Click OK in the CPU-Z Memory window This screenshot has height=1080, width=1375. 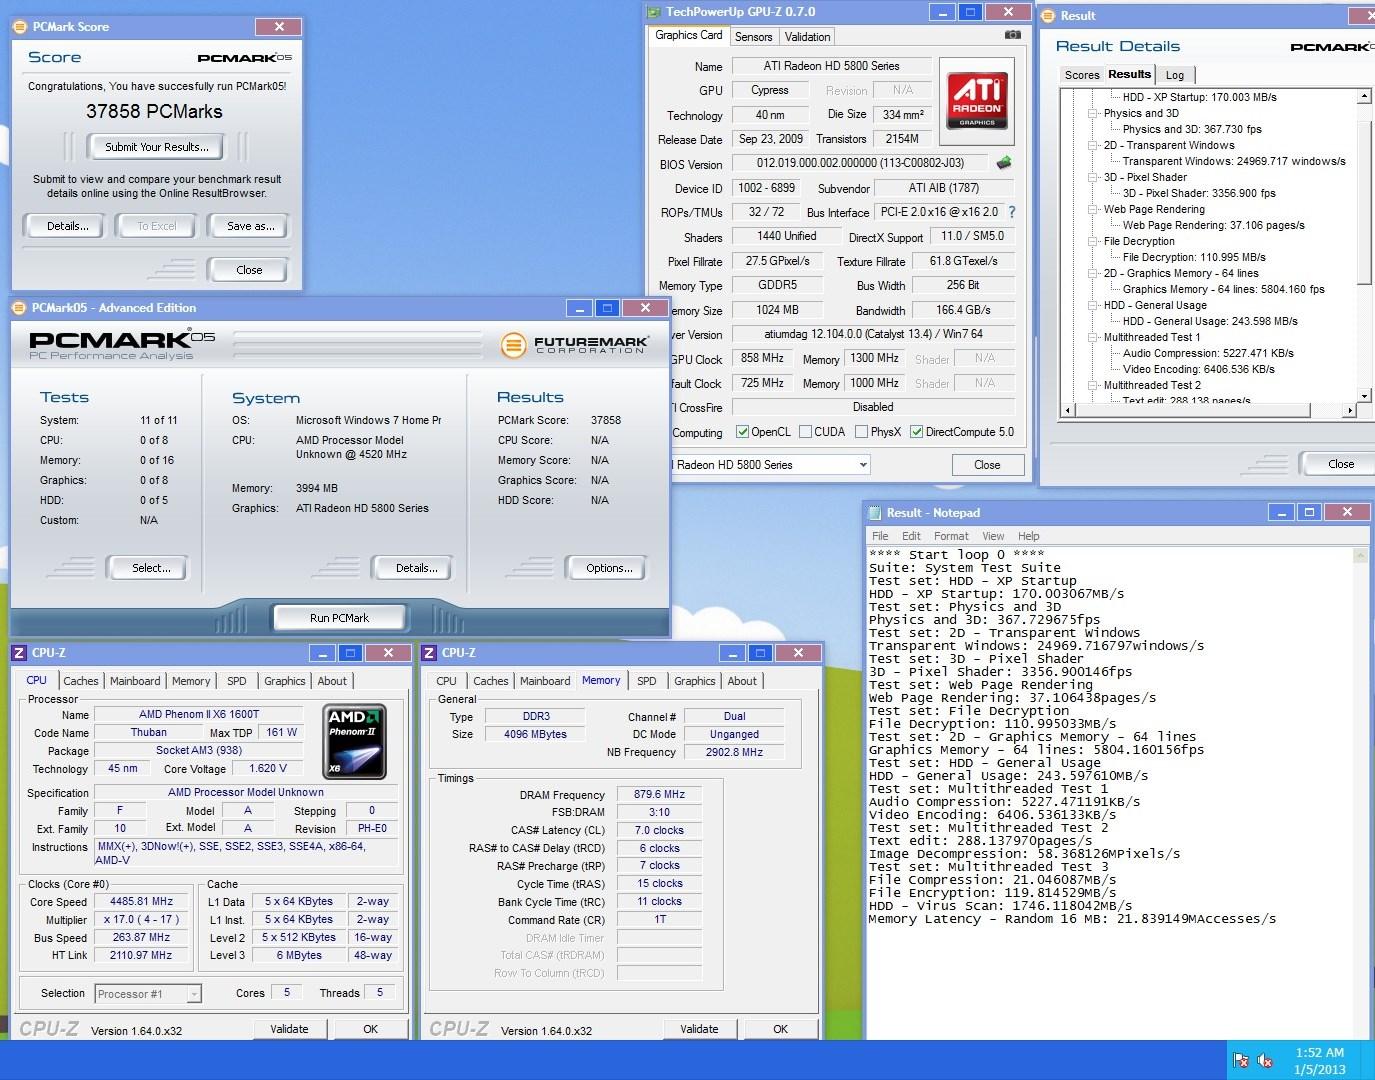780,1029
